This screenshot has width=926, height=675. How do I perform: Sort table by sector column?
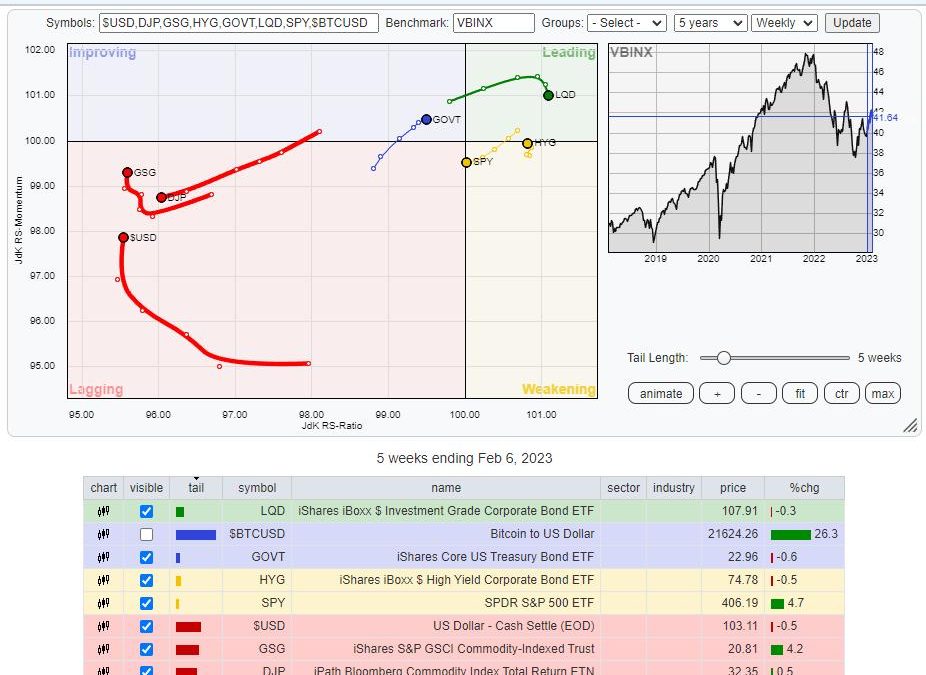coord(624,488)
